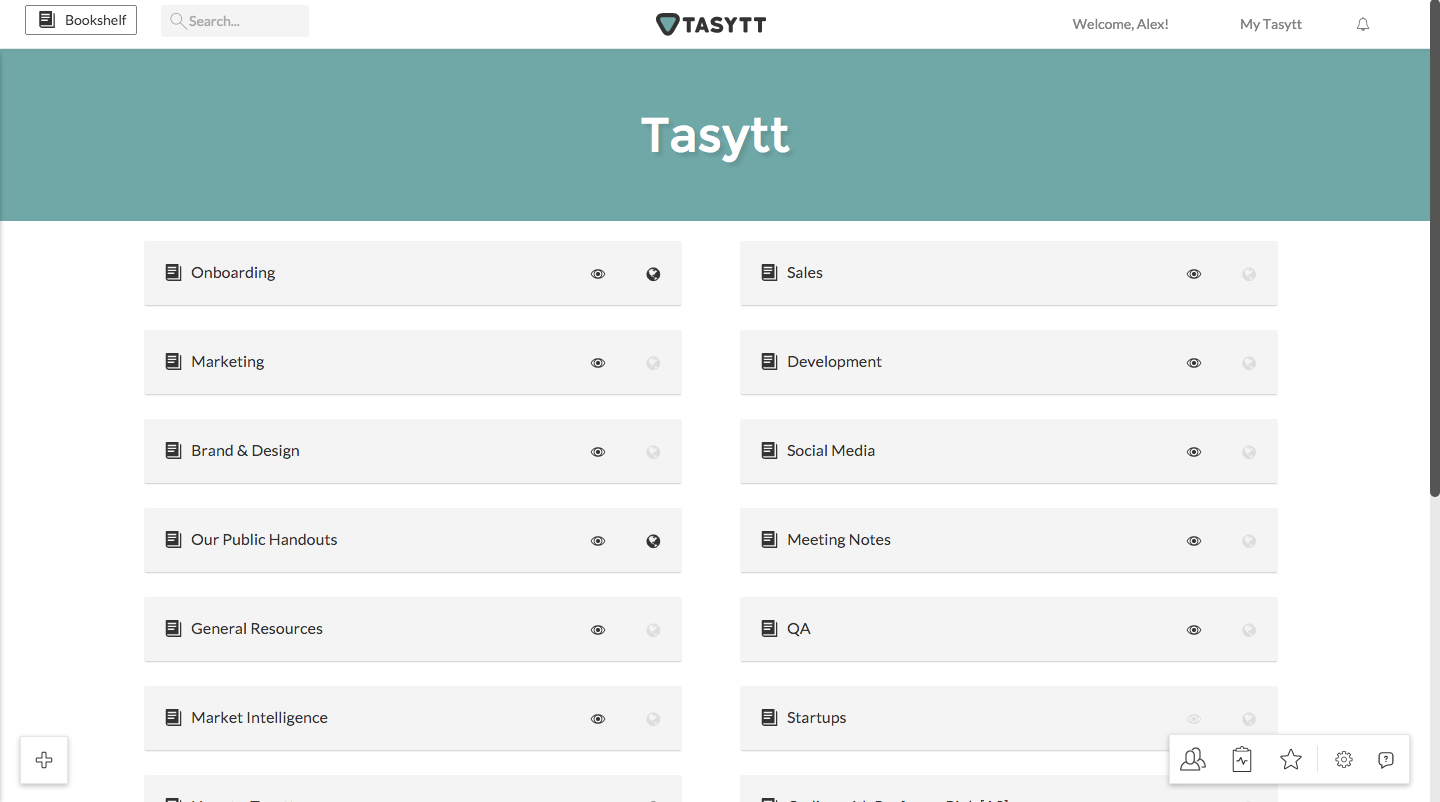
Task: Open the General Resources book
Action: click(x=413, y=629)
